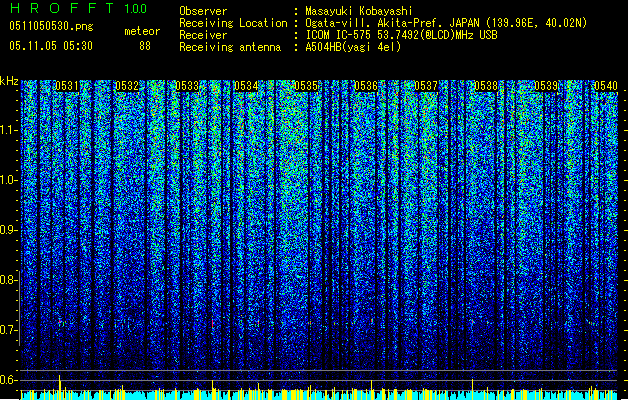This screenshot has height=400, width=629.
Task: Select the 0537 time label
Action: pos(426,86)
